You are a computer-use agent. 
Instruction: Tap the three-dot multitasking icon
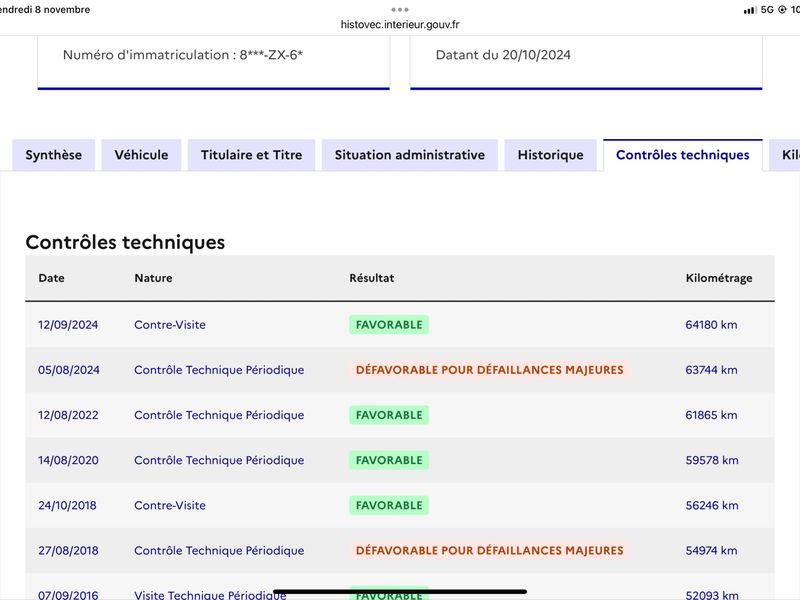tap(400, 10)
